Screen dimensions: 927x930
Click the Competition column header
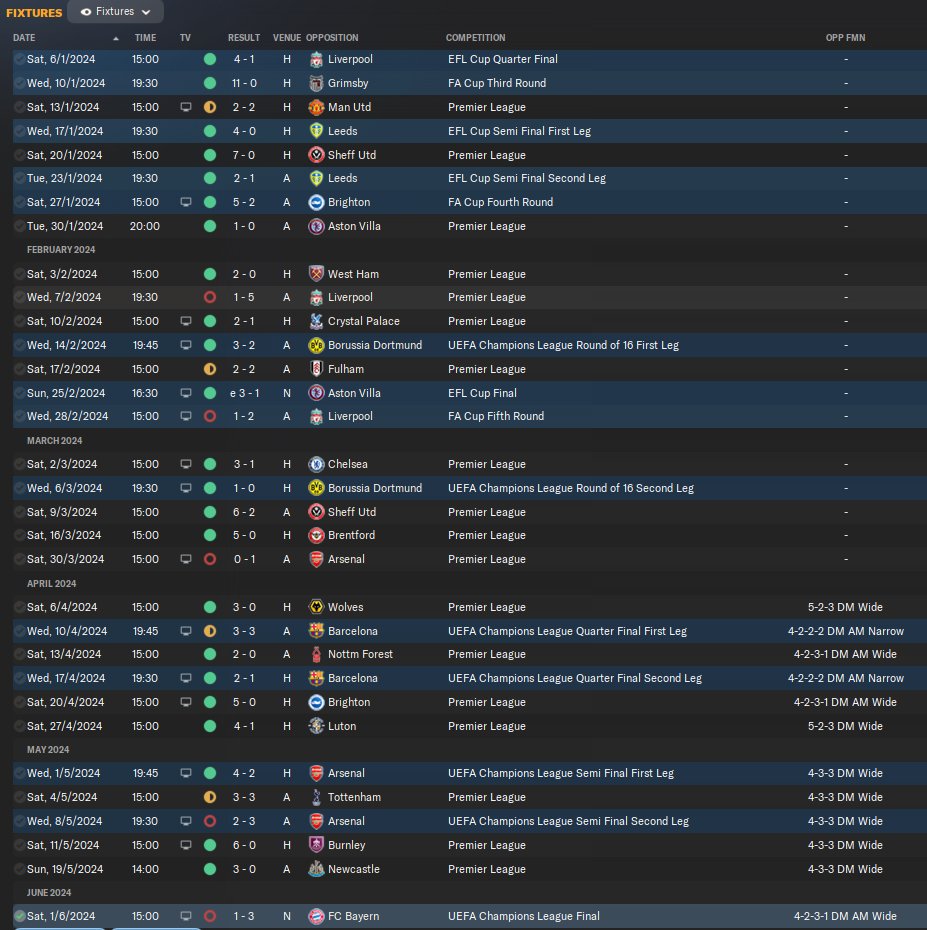tap(476, 37)
